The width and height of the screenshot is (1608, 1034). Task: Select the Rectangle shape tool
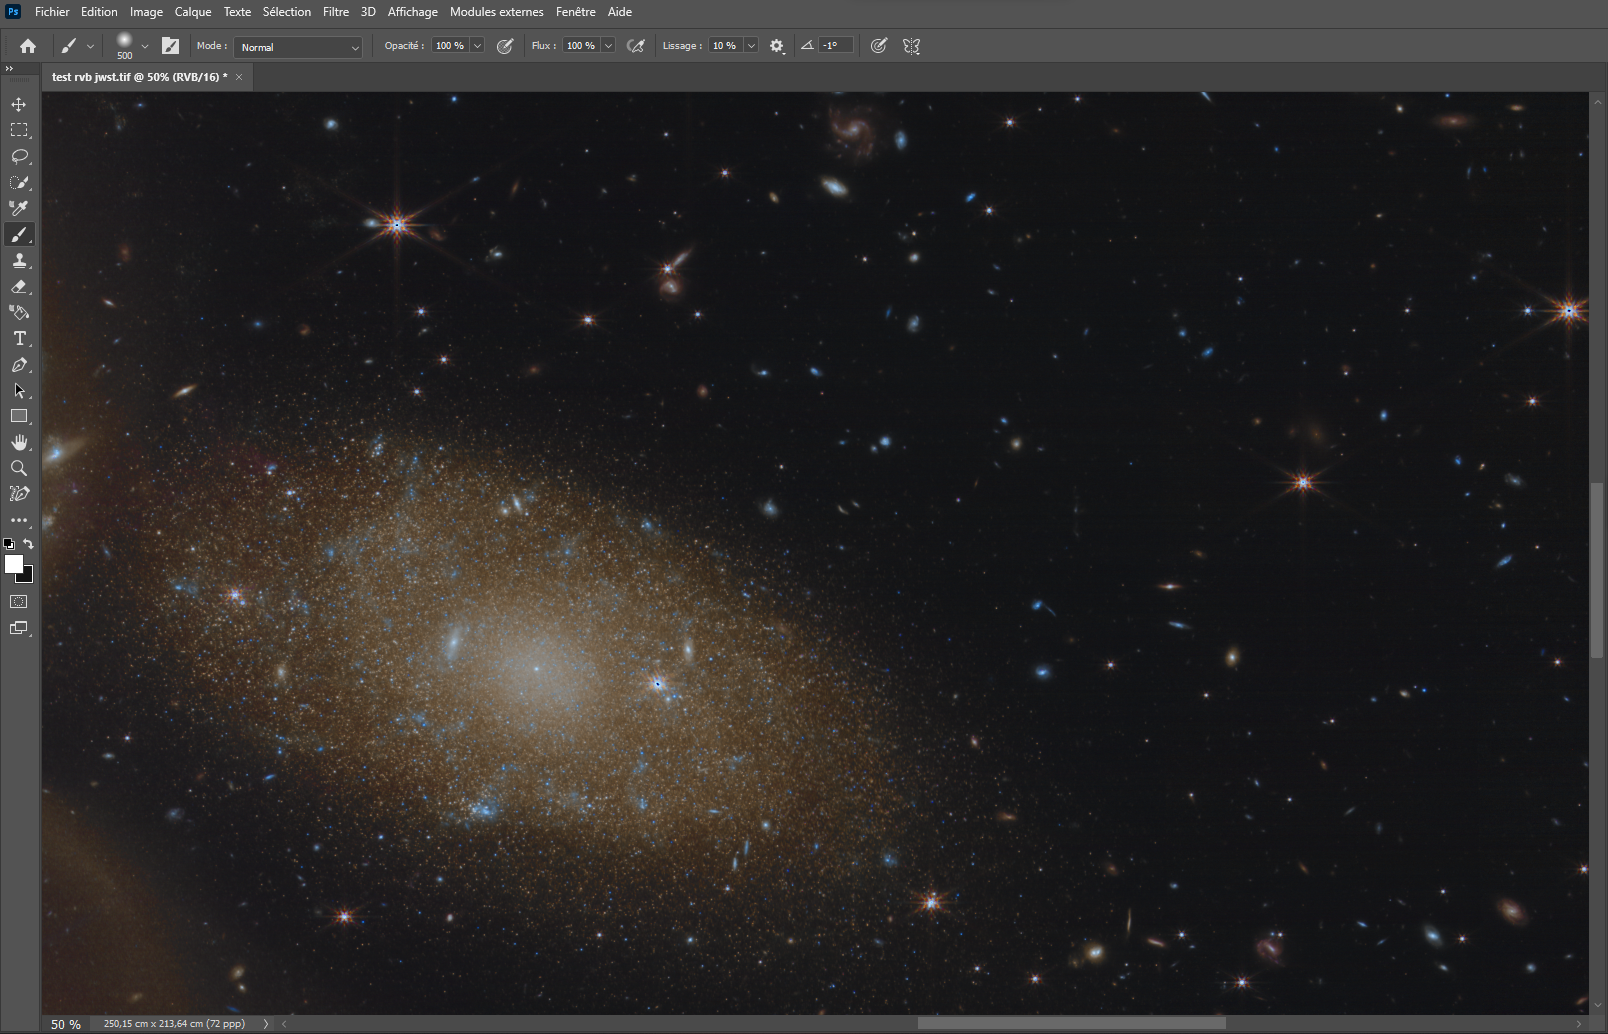[x=19, y=416]
